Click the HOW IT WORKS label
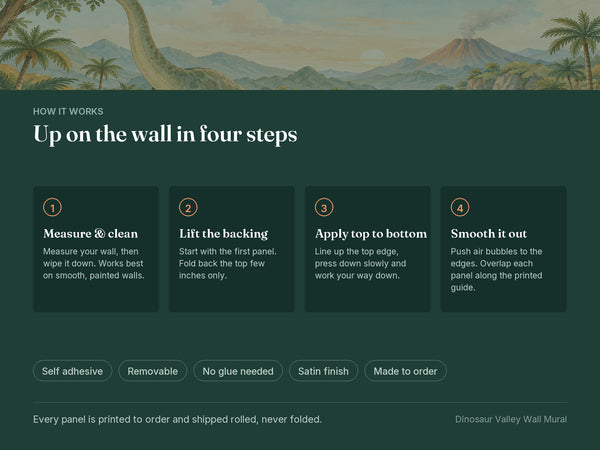The width and height of the screenshot is (600, 450). (68, 111)
